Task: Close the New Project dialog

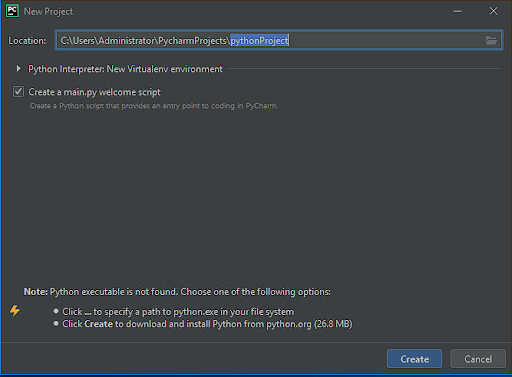Action: 493,11
